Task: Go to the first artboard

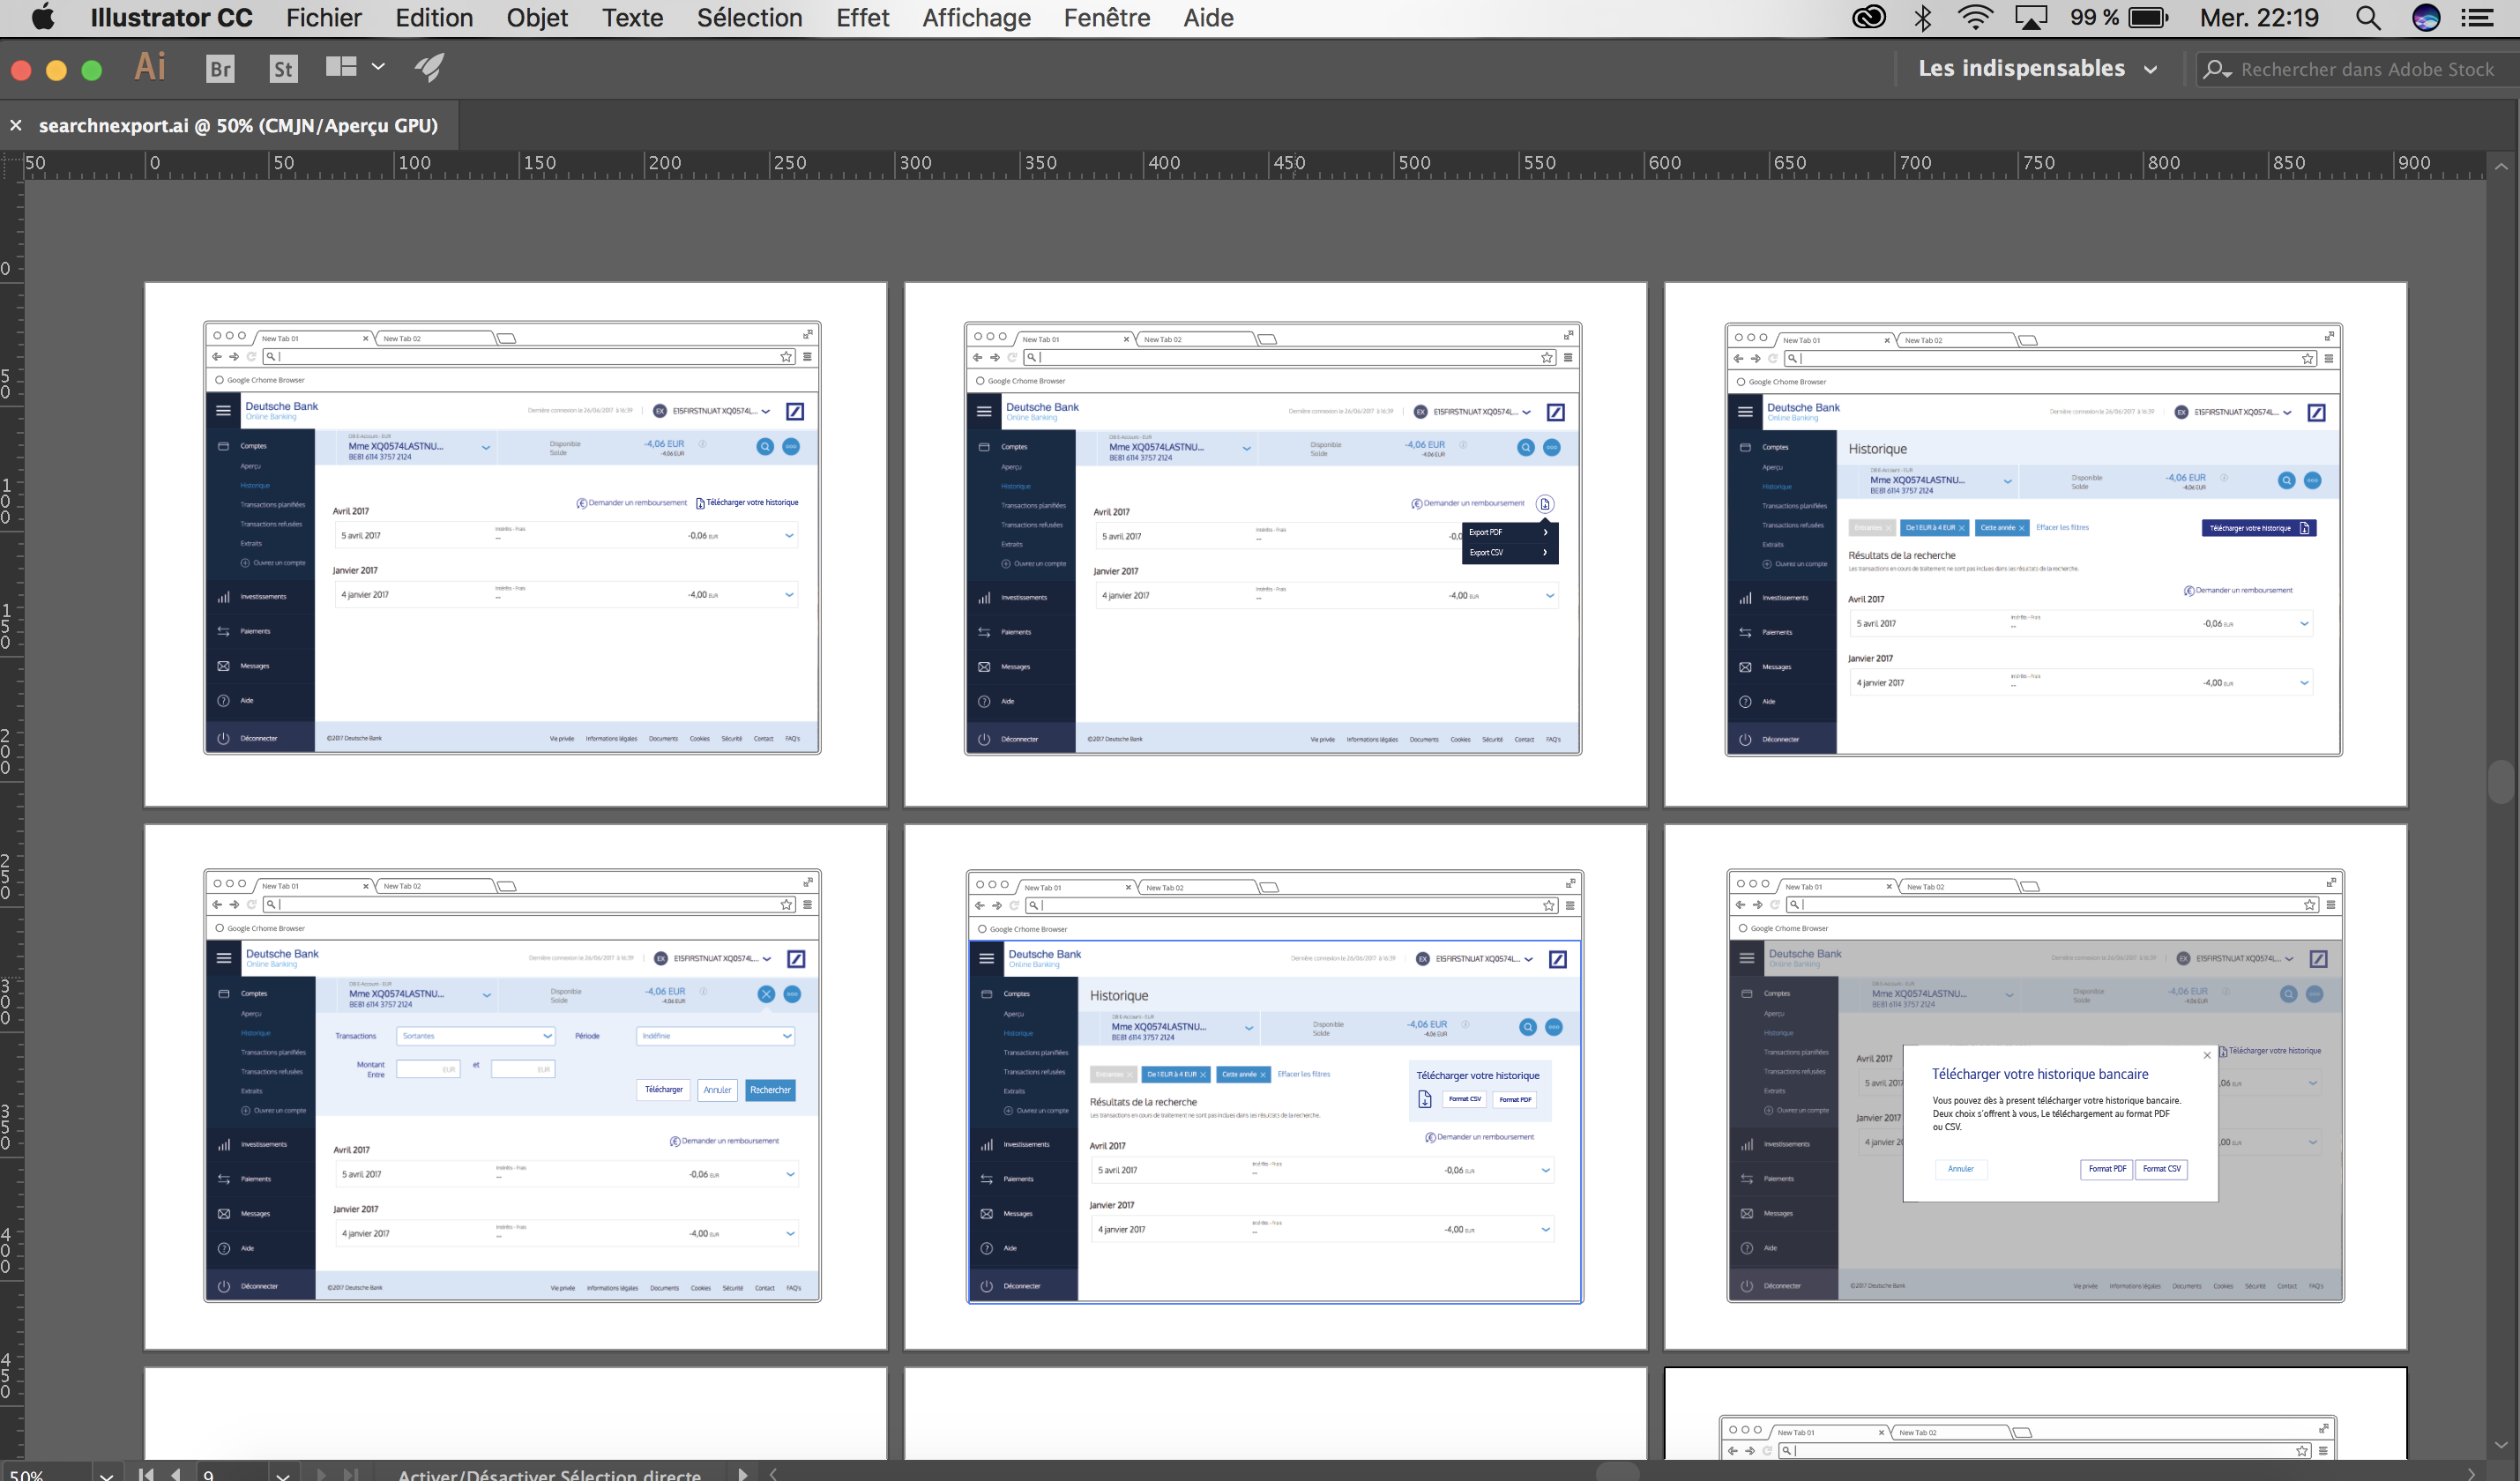Action: click(x=147, y=1473)
